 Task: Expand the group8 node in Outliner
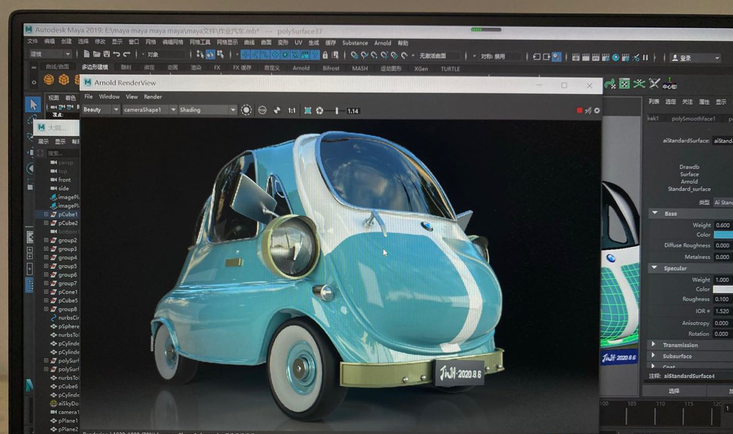click(46, 309)
